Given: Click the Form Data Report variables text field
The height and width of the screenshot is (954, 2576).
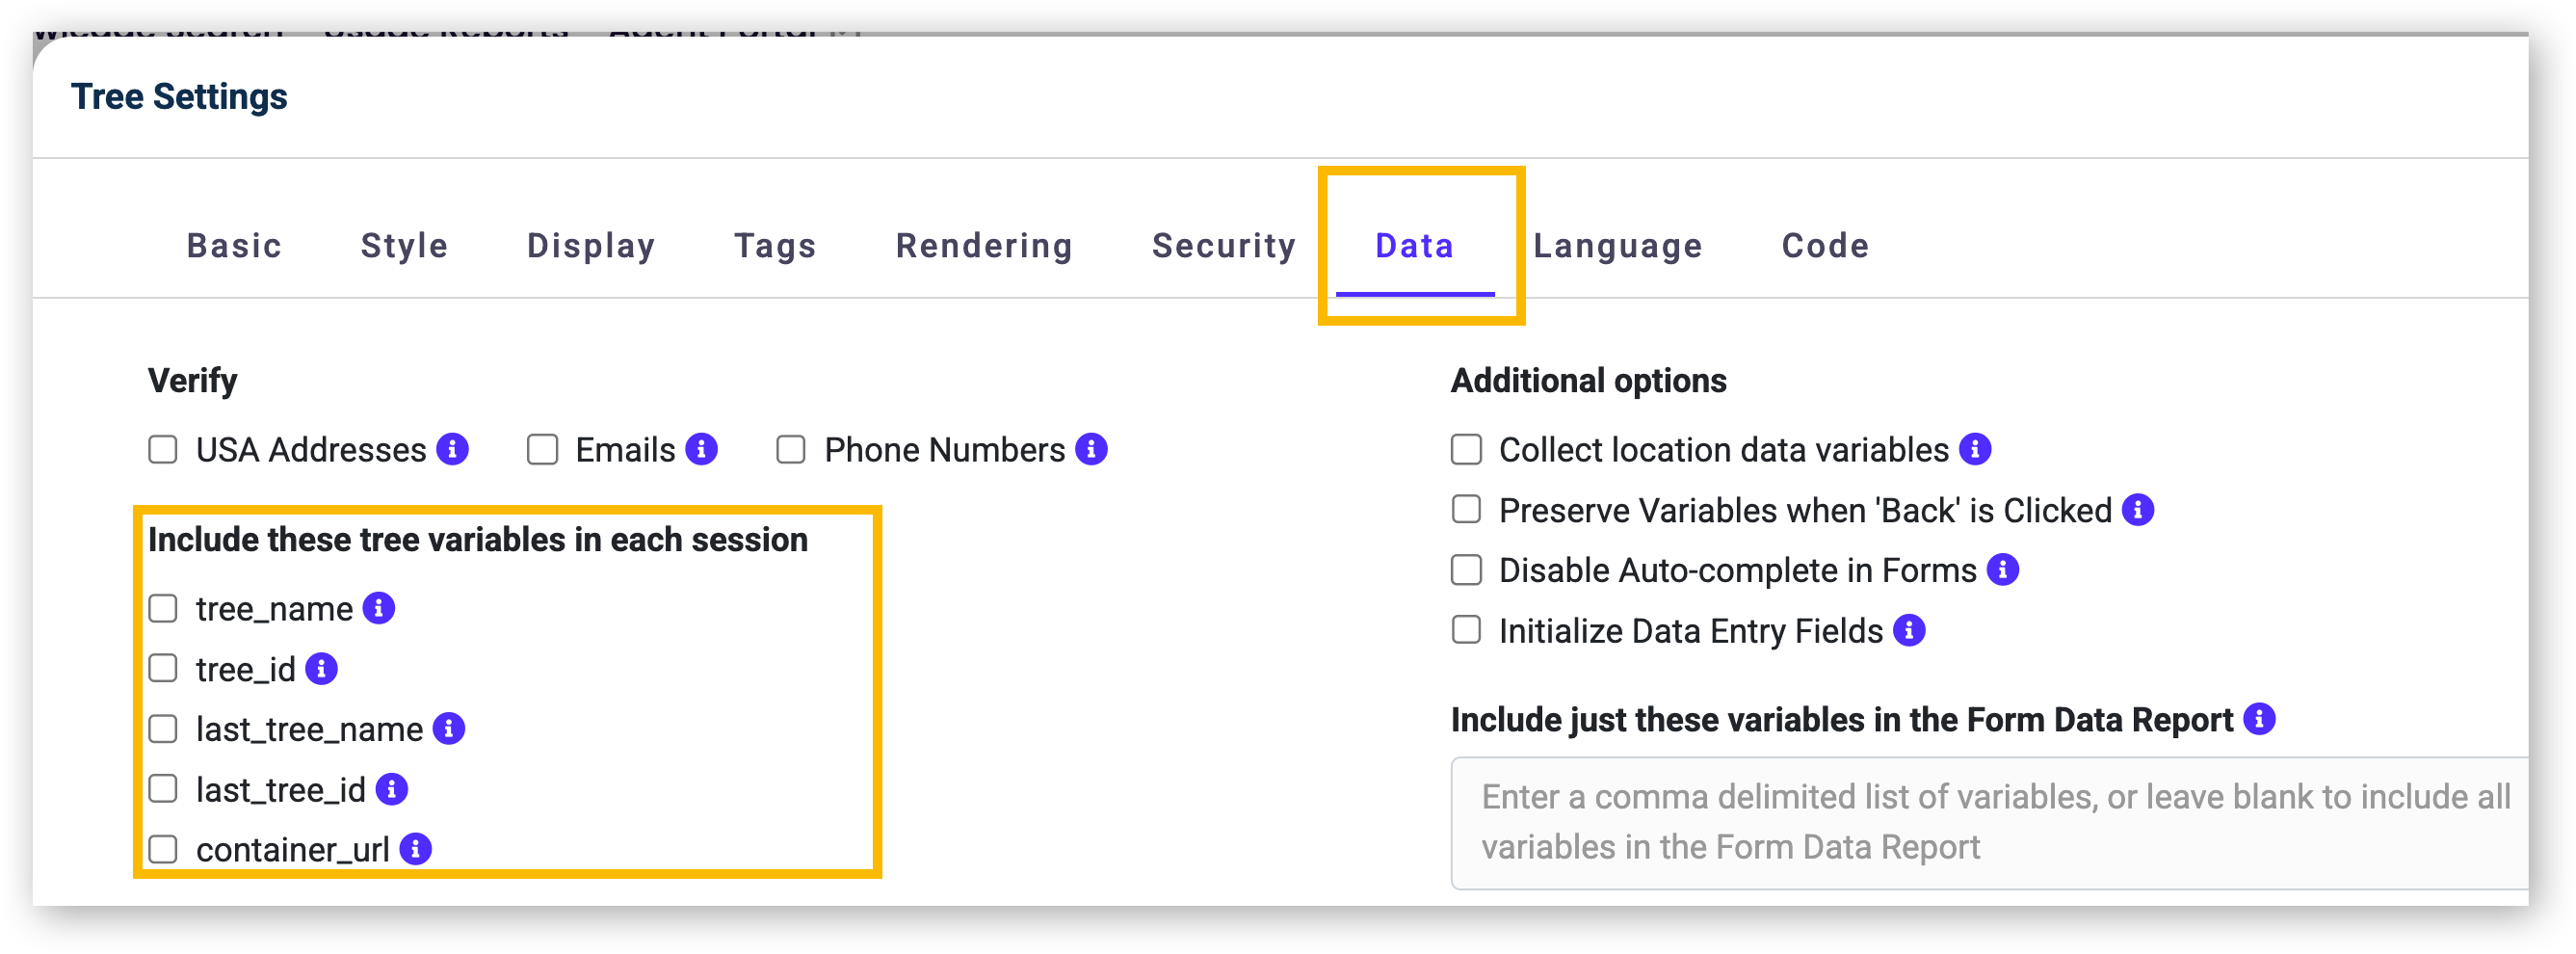Looking at the screenshot, I should (1990, 822).
